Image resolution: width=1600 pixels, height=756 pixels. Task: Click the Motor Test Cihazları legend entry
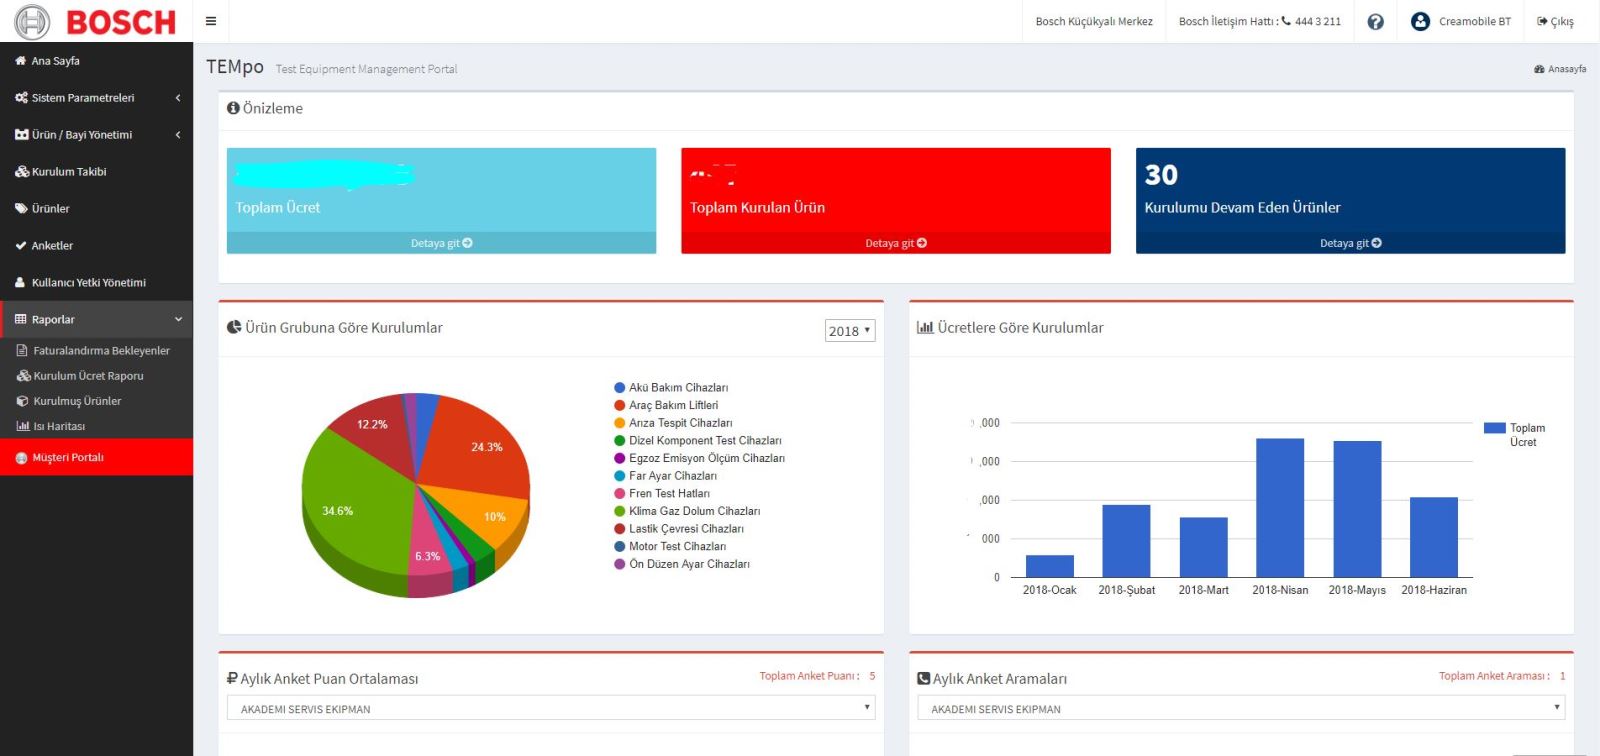click(670, 546)
